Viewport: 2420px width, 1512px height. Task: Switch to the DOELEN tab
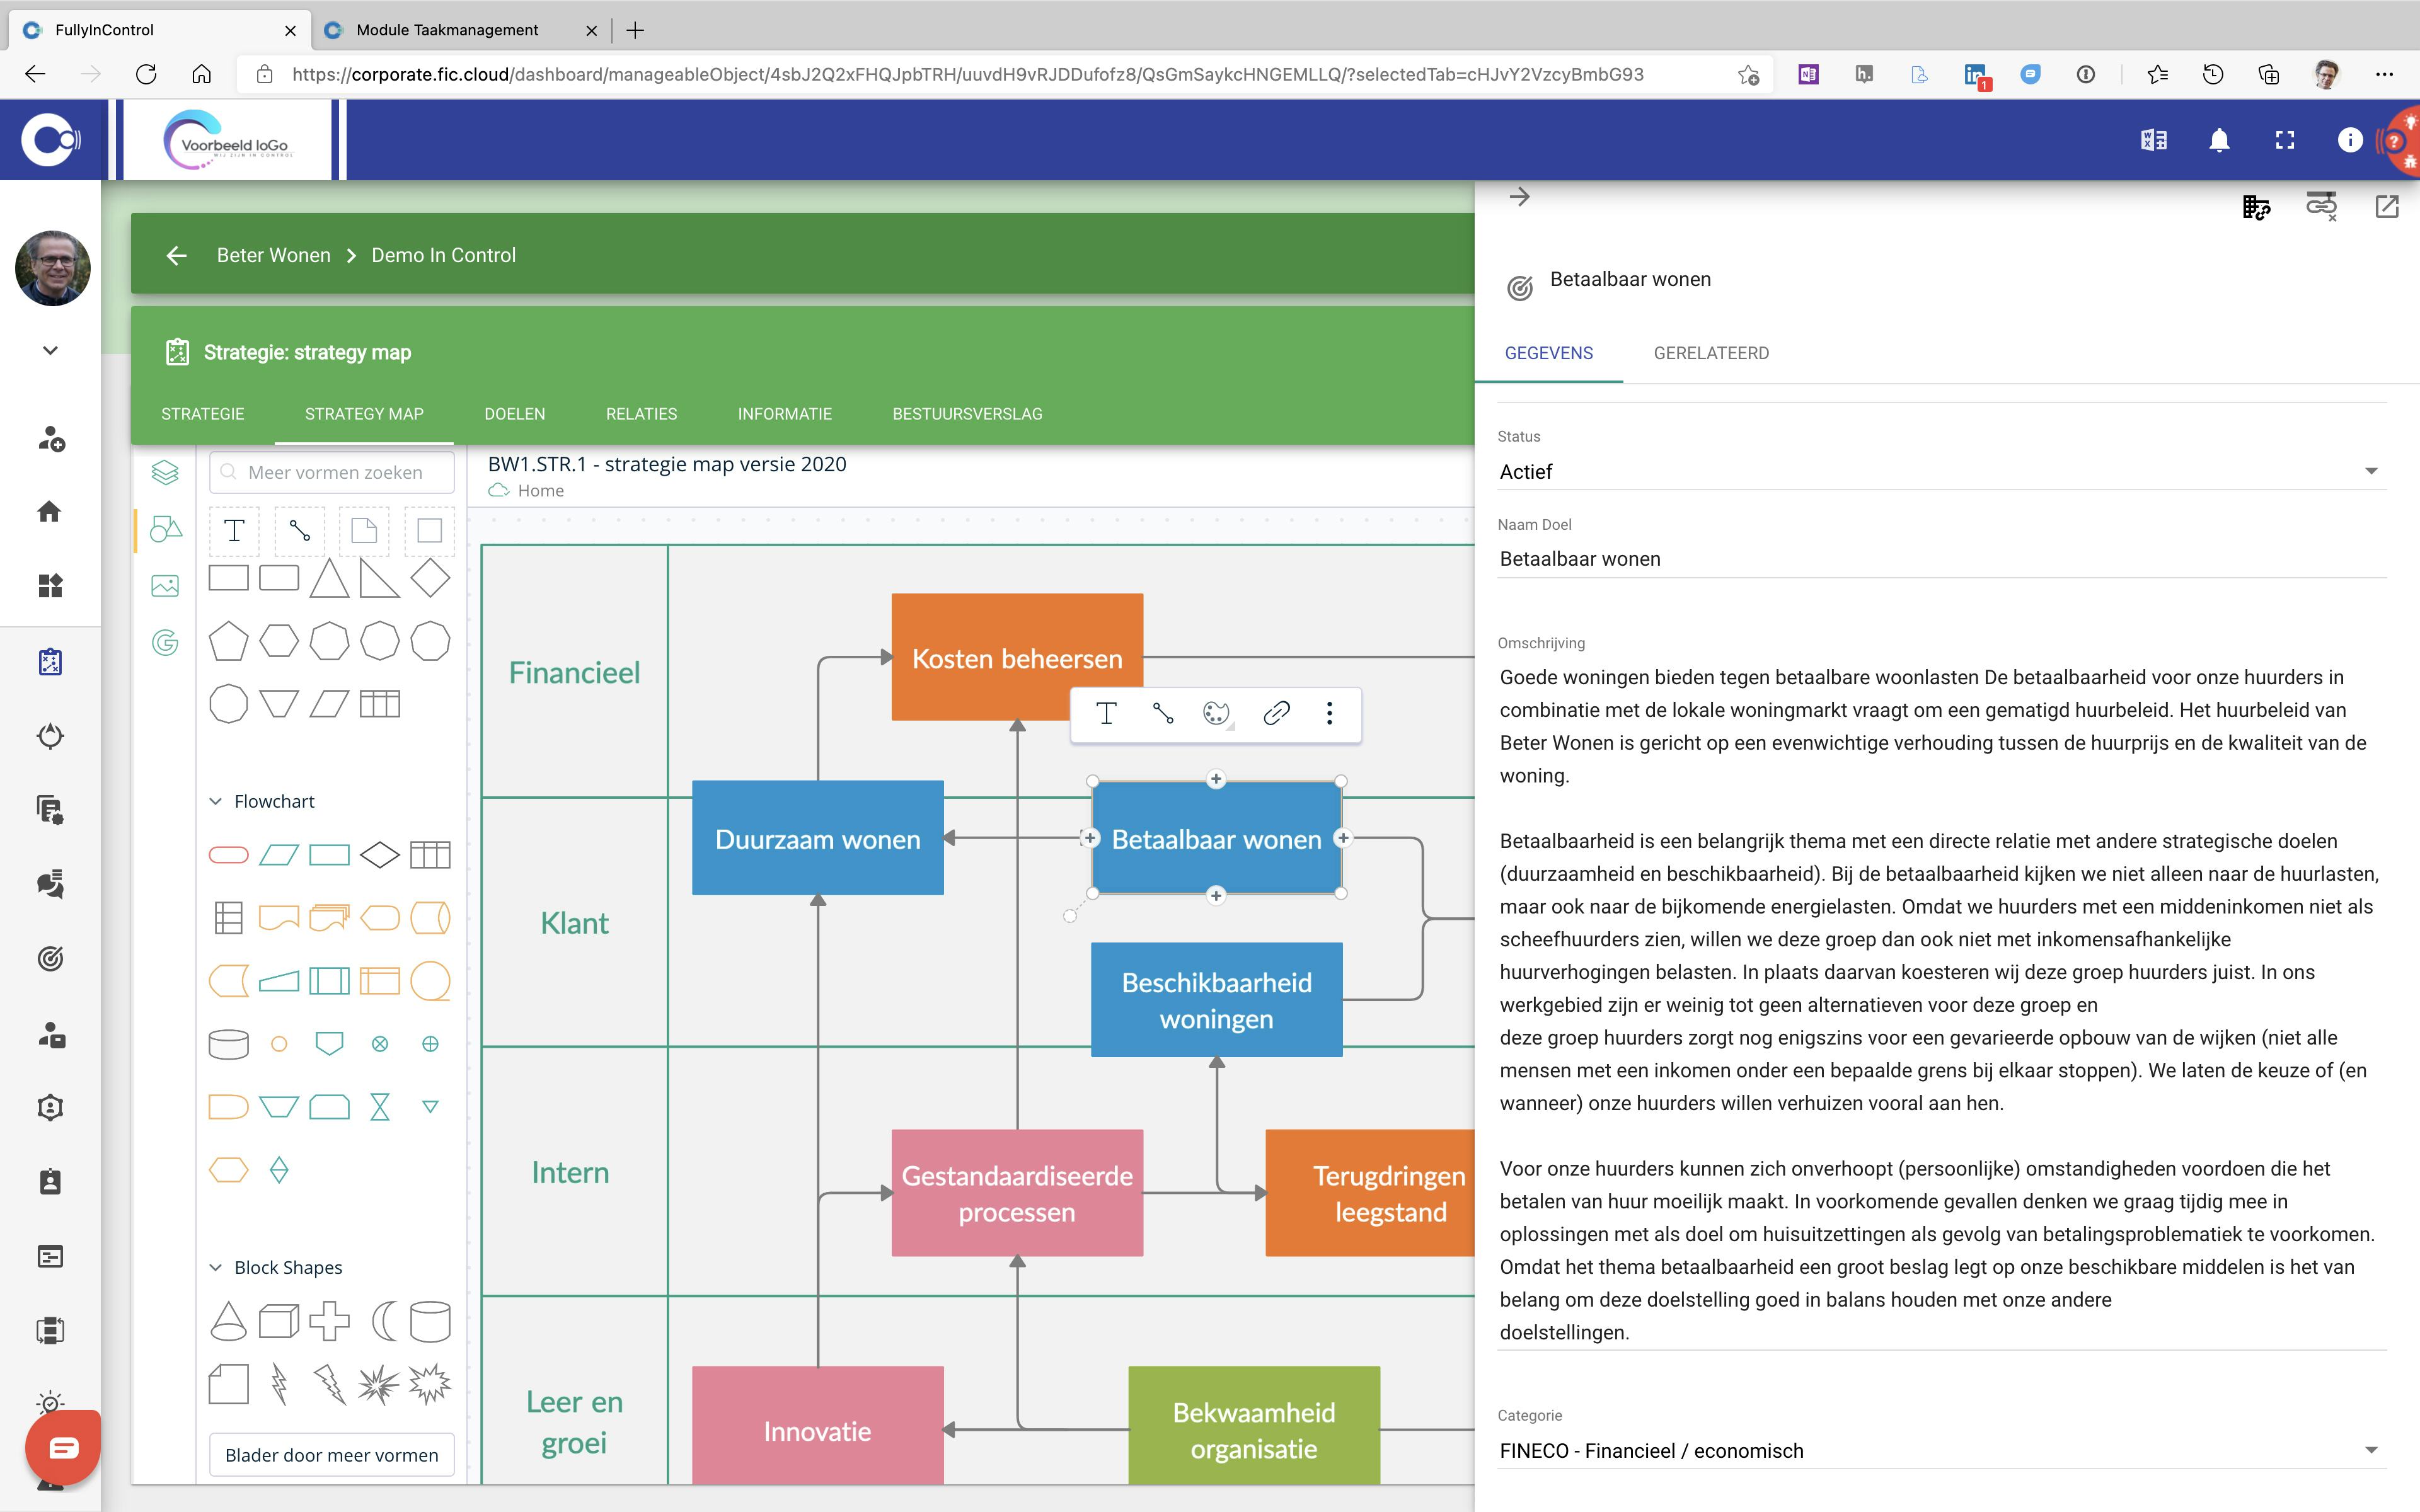[514, 414]
